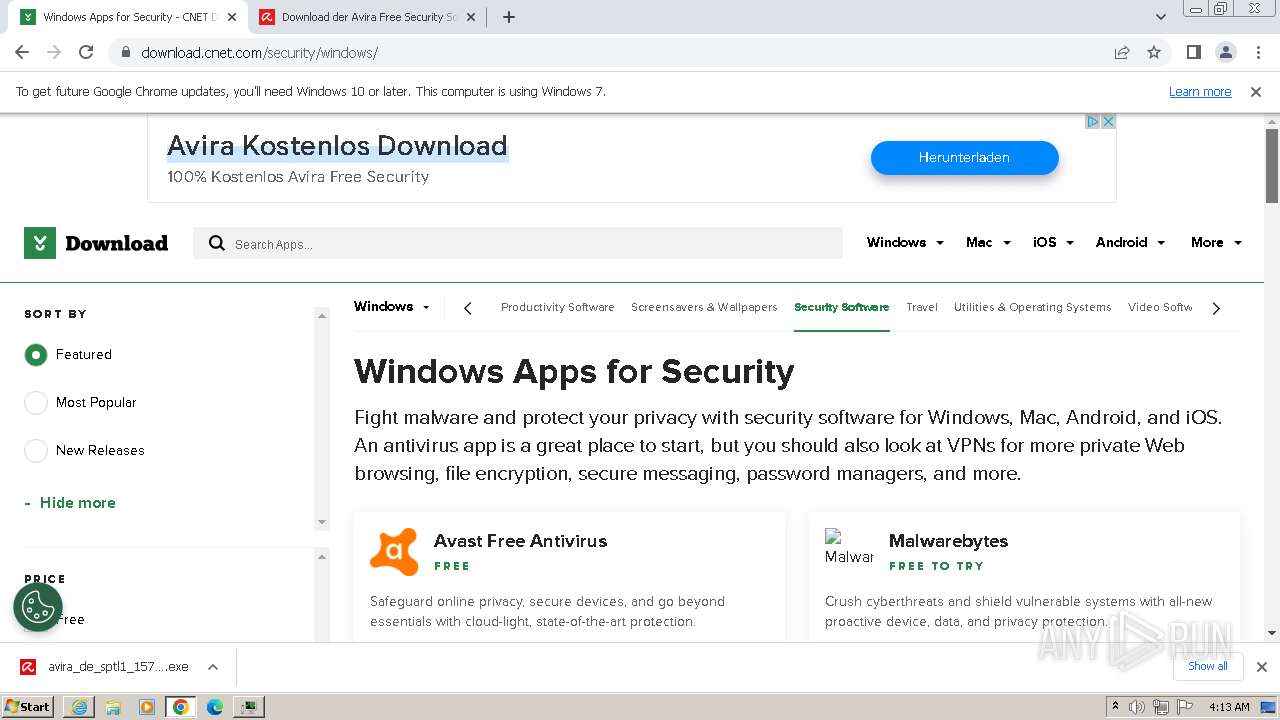Open the media player taskbar icon
The image size is (1280, 720).
coord(147,707)
